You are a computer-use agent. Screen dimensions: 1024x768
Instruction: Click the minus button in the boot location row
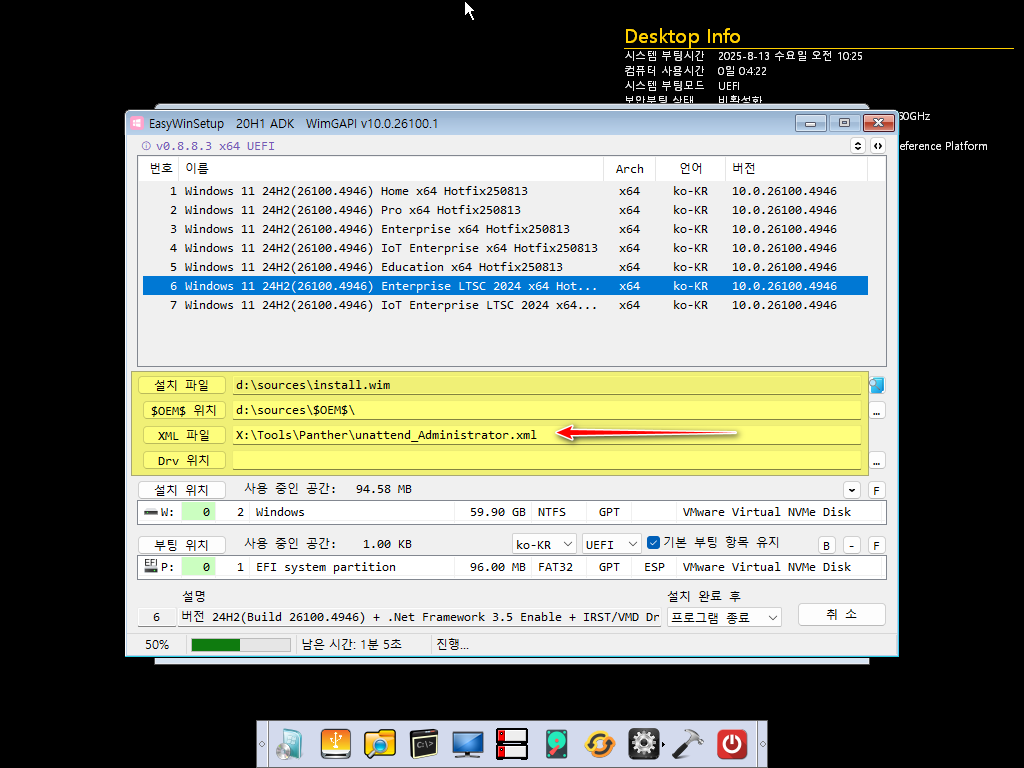tap(852, 545)
